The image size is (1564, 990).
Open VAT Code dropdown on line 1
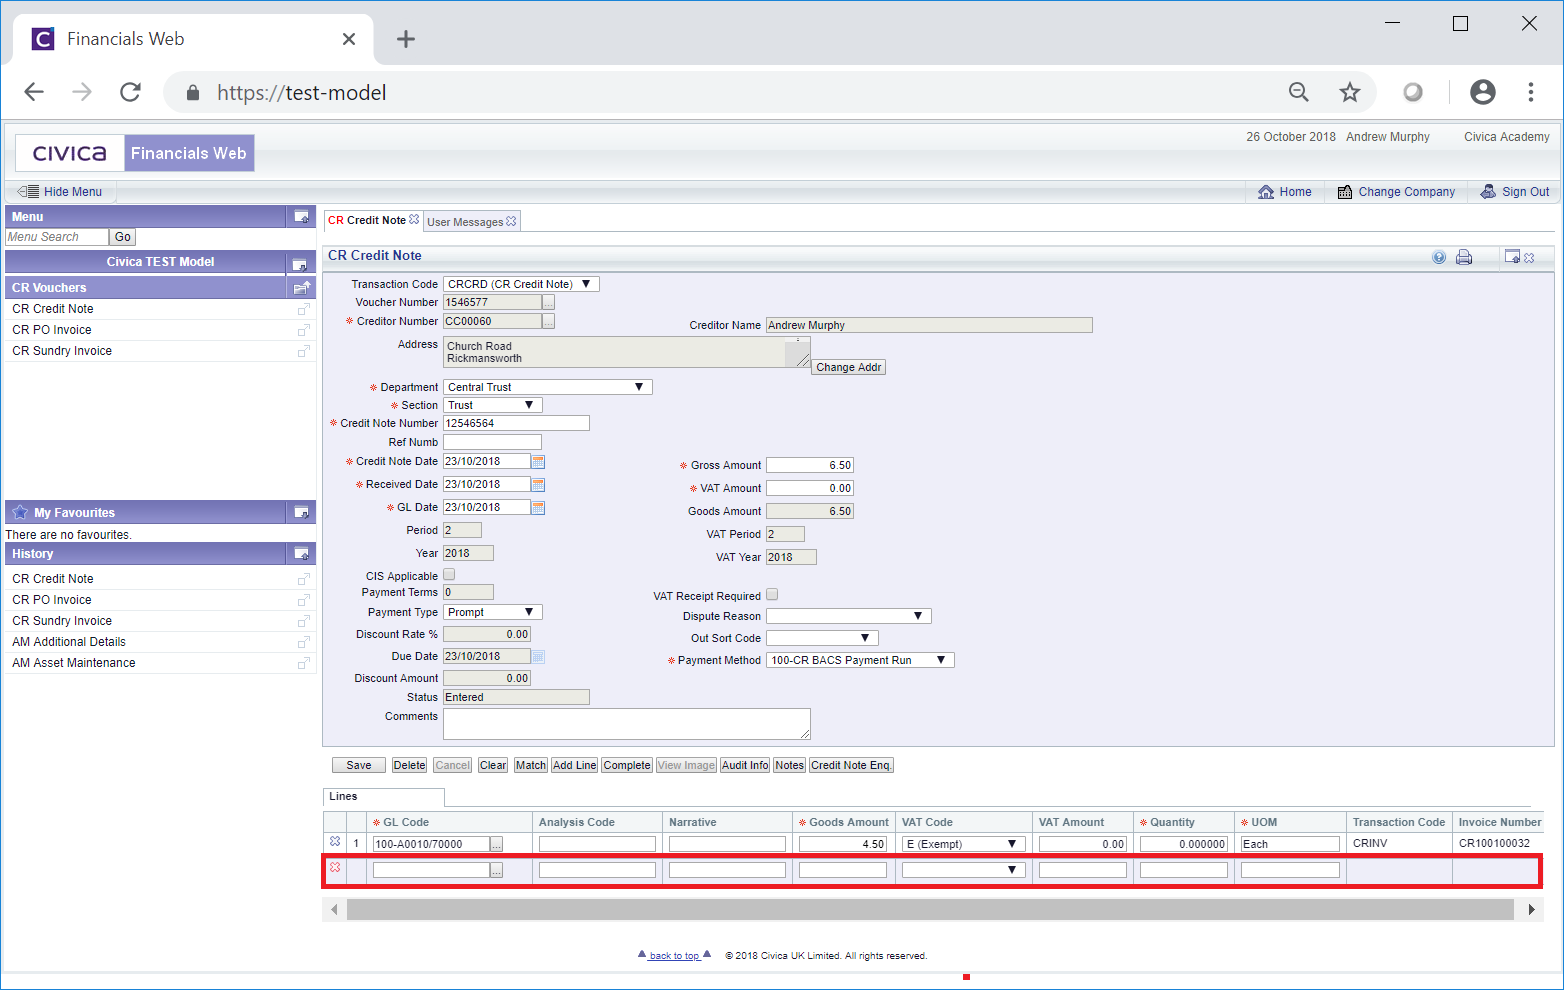964,844
